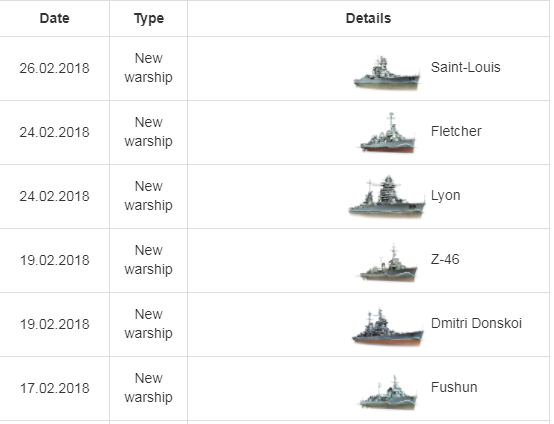Click the Saint-Louis warship icon
554x424 pixels.
387,72
